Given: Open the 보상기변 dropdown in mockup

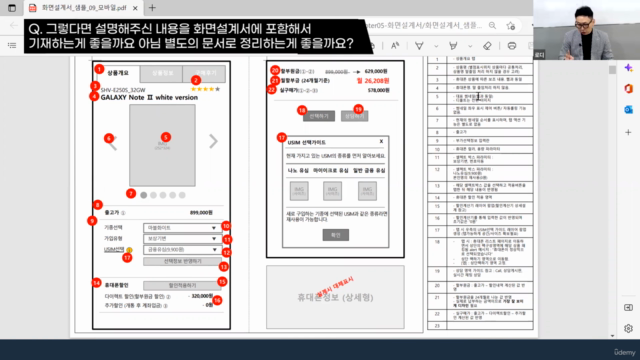Looking at the screenshot, I should click(182, 238).
